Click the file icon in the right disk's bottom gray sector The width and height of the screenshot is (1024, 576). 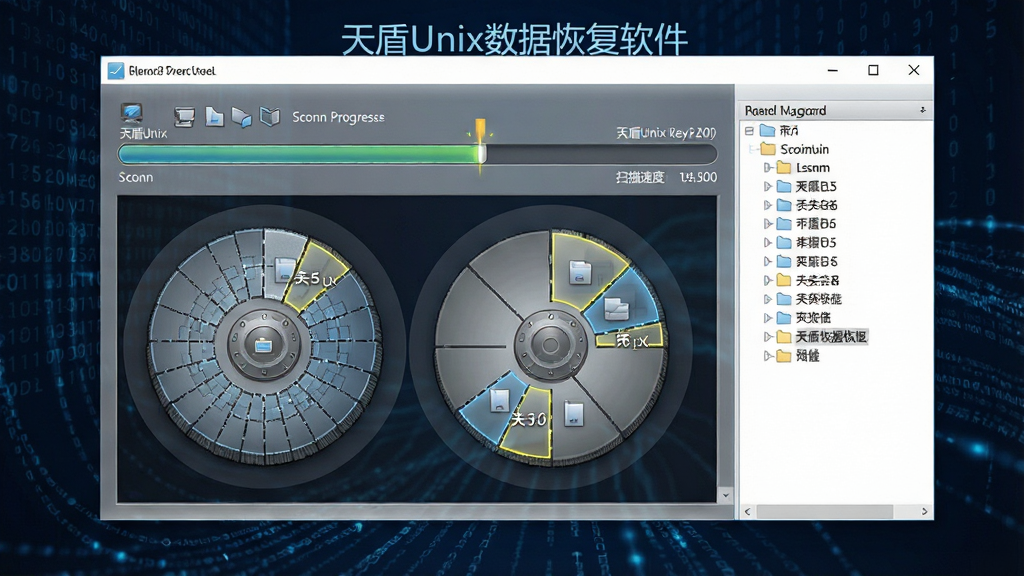(x=573, y=414)
